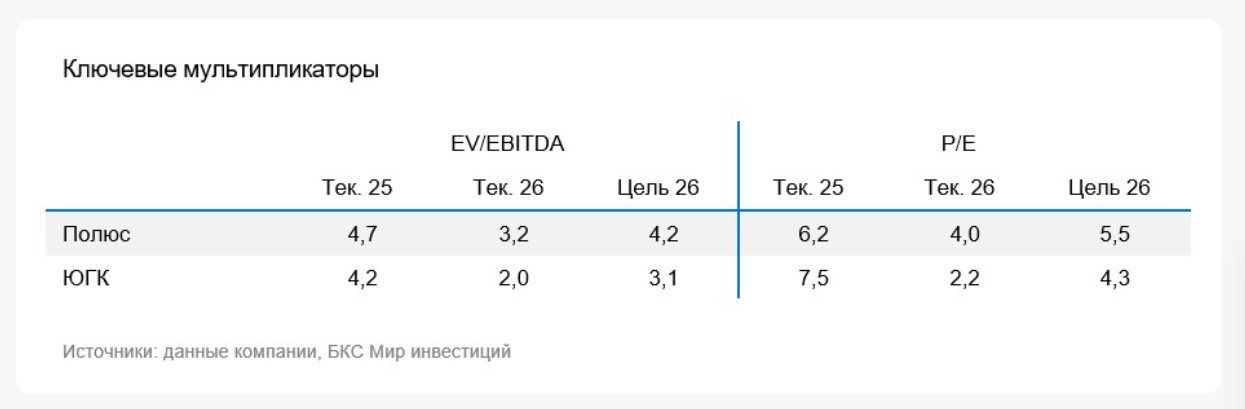The width and height of the screenshot is (1245, 409).
Task: Click "Тек. 25" header under P/E
Action: (x=808, y=188)
